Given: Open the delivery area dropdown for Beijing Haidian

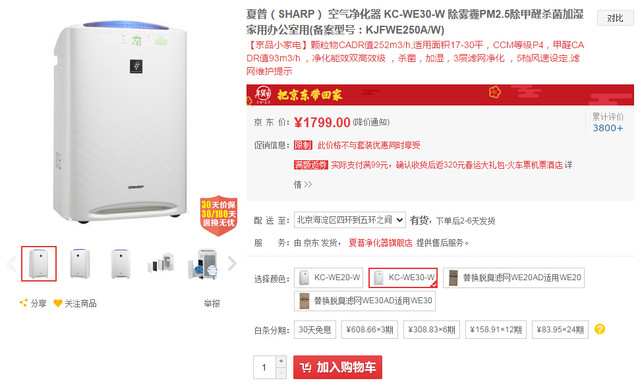Looking at the screenshot, I should point(350,220).
